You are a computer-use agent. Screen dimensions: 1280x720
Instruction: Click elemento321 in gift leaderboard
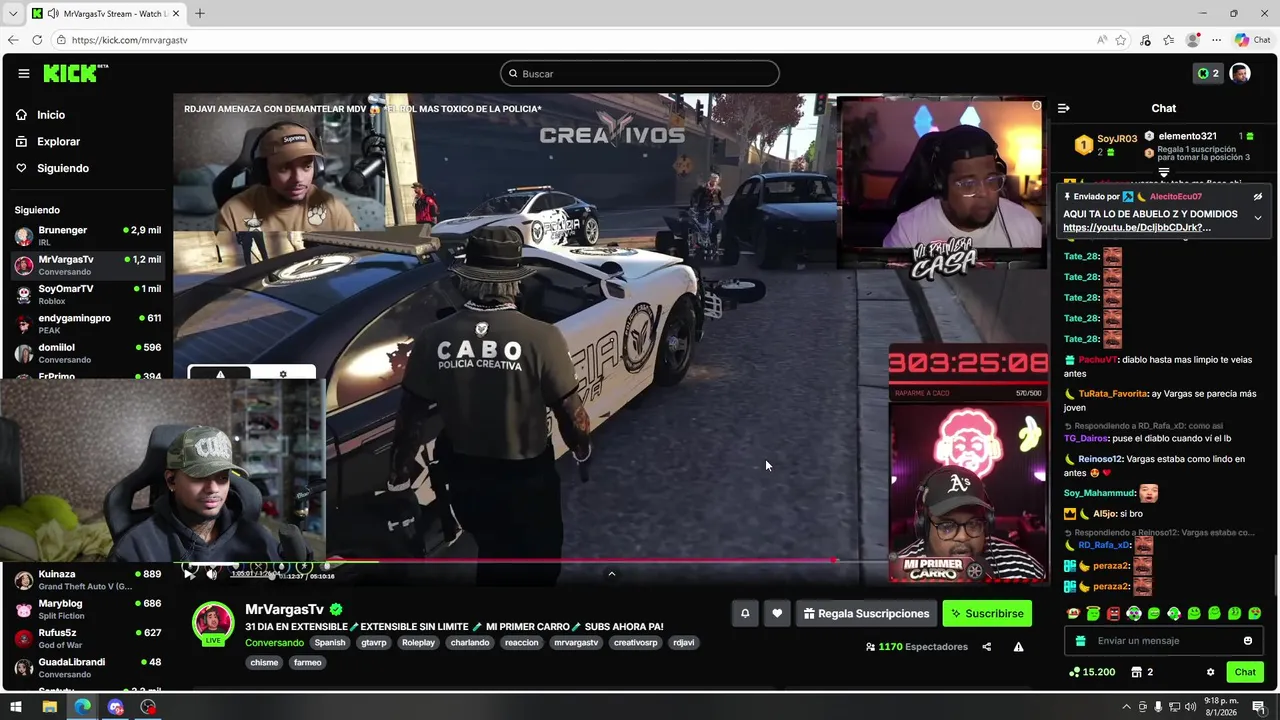coord(1188,136)
